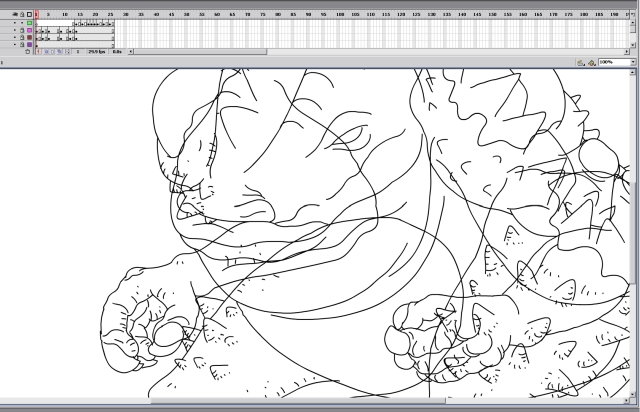This screenshot has height=412, width=640.
Task: Delete layer with the trash icon
Action: point(27,51)
